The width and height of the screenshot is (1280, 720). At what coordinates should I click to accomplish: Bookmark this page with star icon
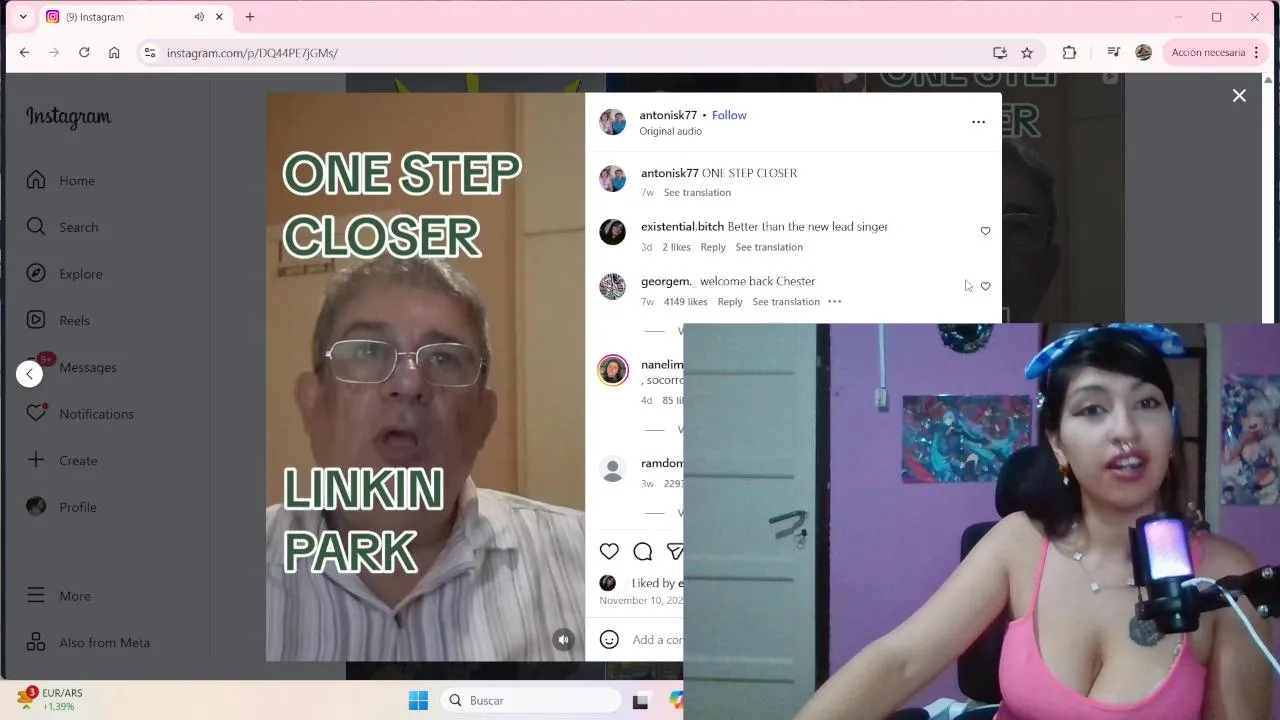[x=1027, y=52]
